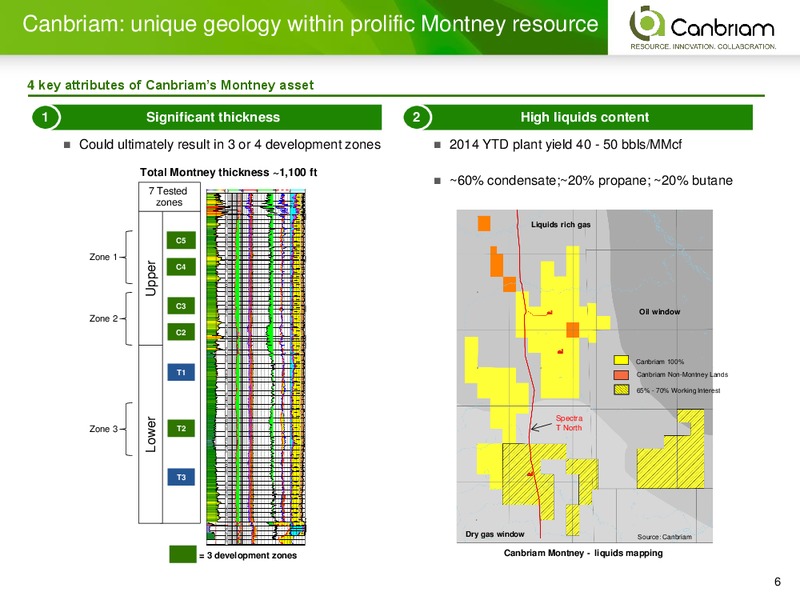Viewport: 800px width, 600px height.
Task: Click the large hatched block at map right
Action: [x=671, y=449]
